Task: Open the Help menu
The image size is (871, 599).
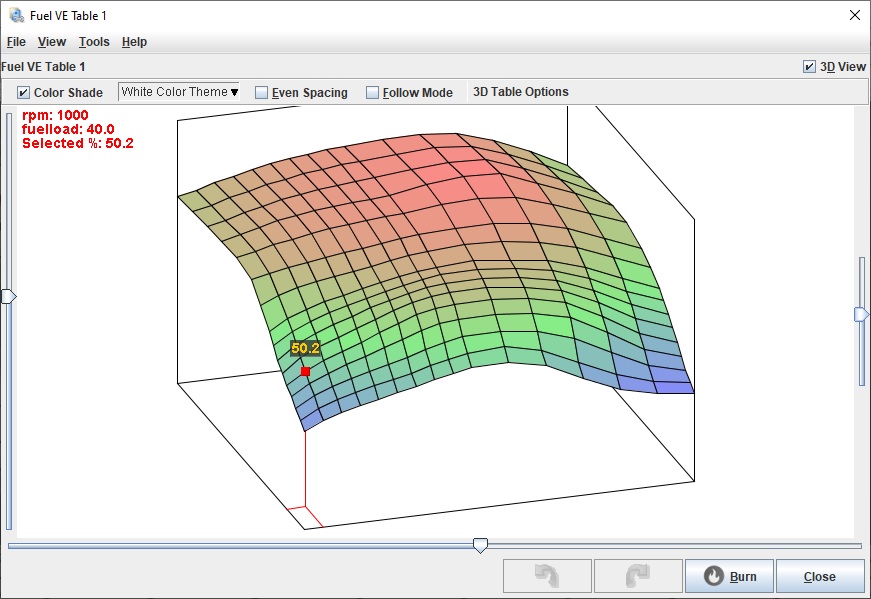Action: point(134,42)
